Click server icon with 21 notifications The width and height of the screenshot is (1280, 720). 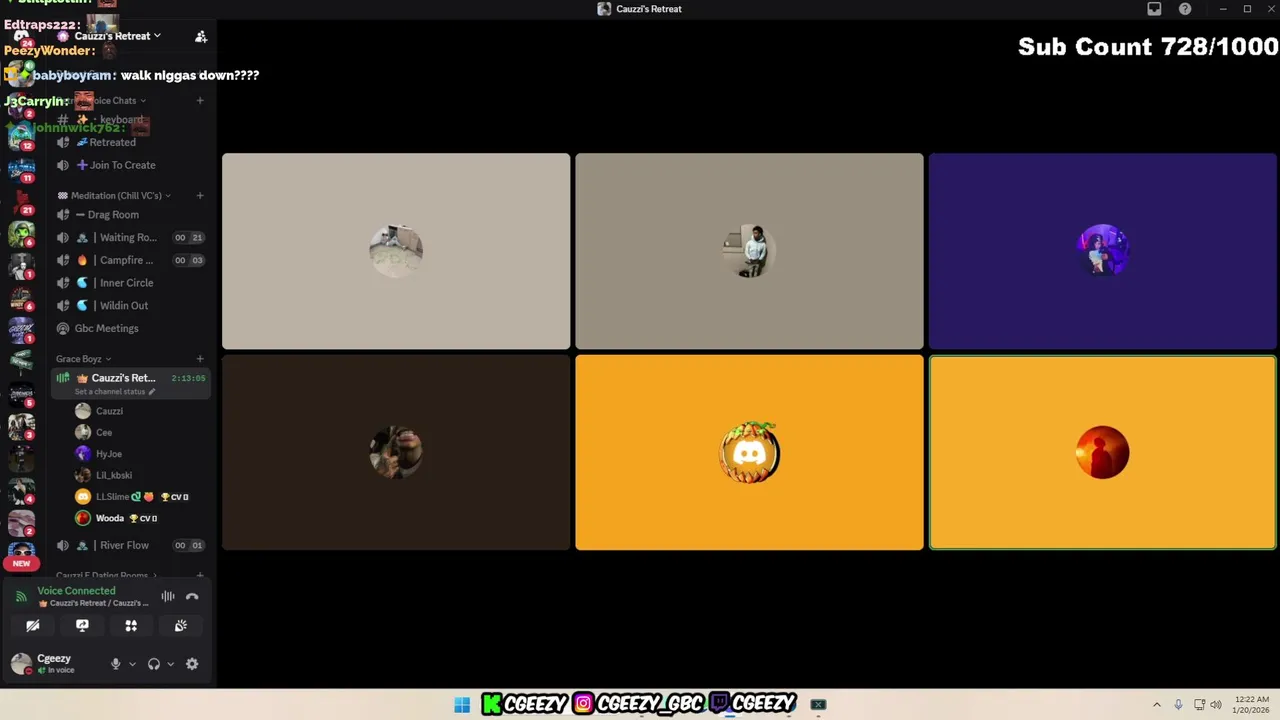pos(21,201)
